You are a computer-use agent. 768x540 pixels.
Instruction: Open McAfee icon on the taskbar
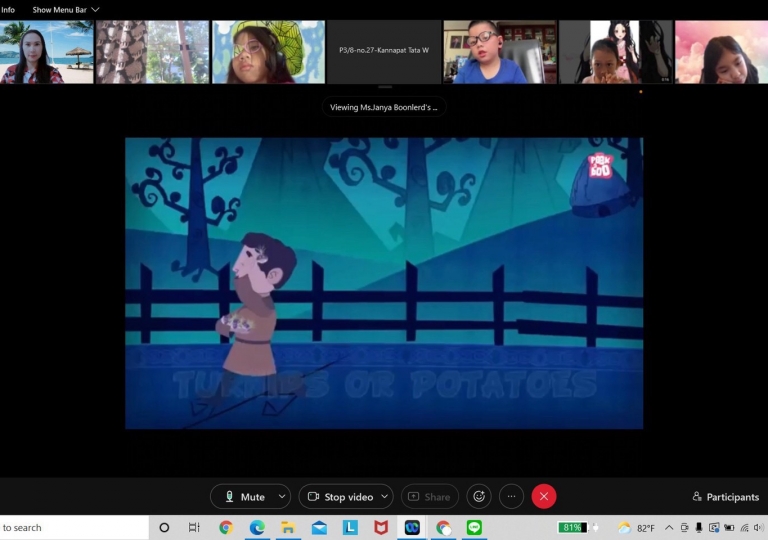coord(381,527)
